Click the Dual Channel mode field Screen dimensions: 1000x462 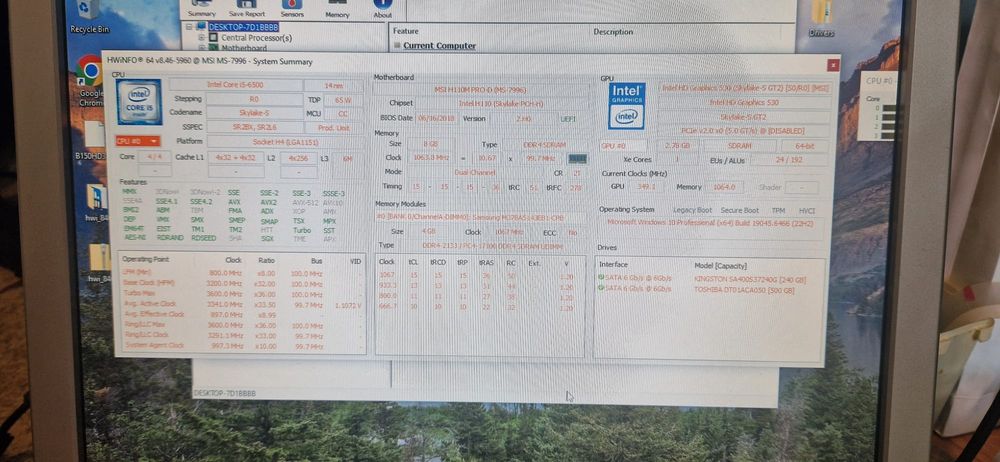474,172
